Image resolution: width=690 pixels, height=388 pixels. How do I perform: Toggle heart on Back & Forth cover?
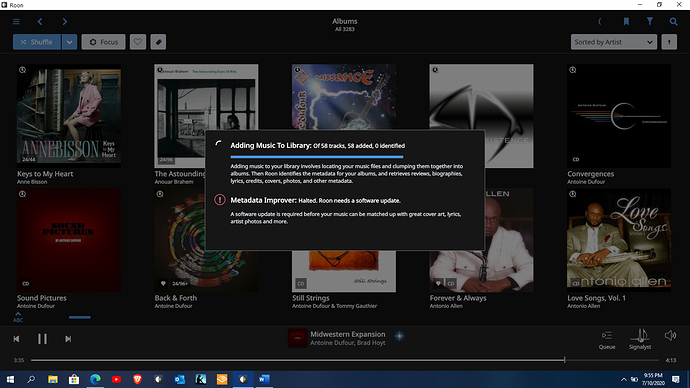[x=163, y=283]
